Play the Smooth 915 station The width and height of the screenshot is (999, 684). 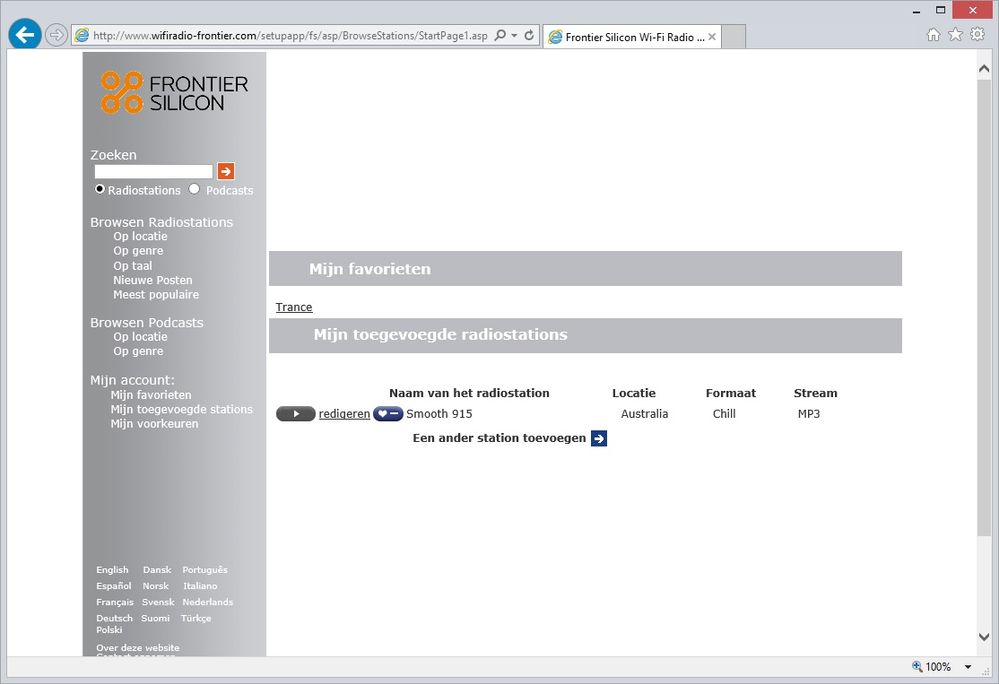(x=296, y=414)
